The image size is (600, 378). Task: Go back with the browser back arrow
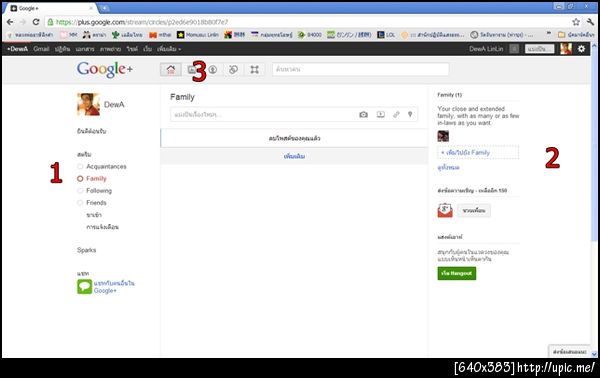click(x=10, y=22)
